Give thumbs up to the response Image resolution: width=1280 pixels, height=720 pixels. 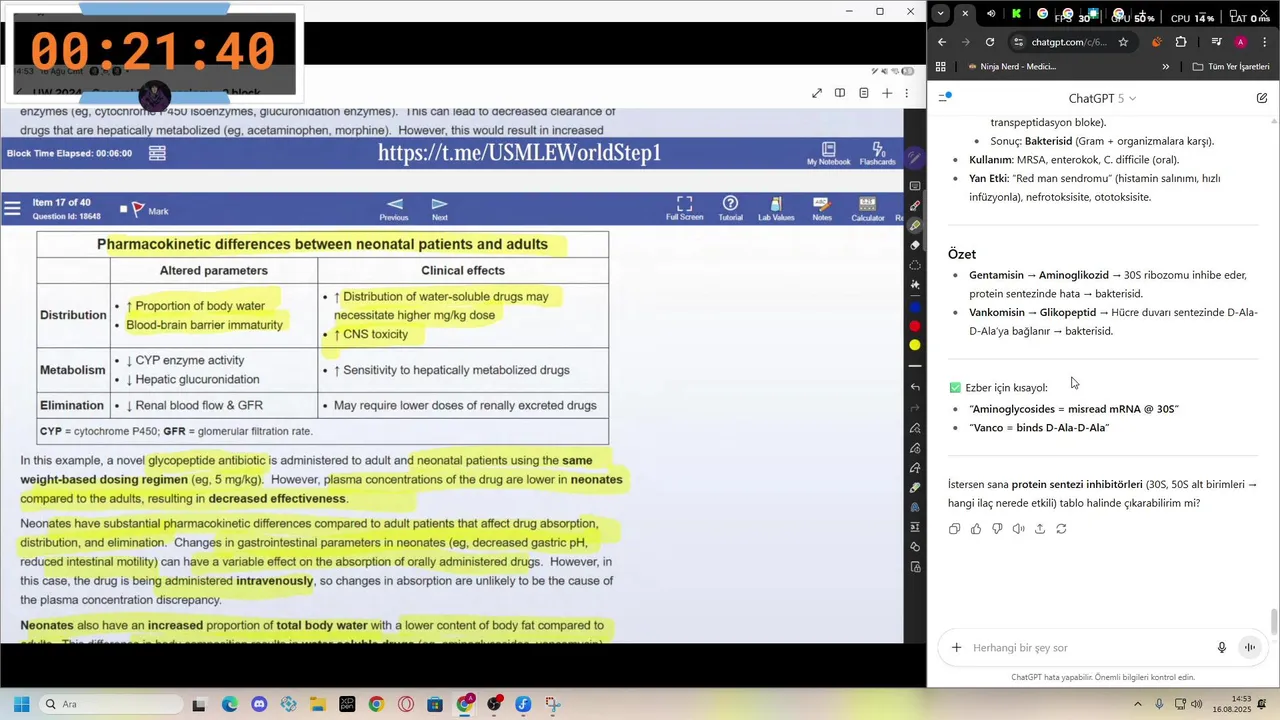[976, 529]
